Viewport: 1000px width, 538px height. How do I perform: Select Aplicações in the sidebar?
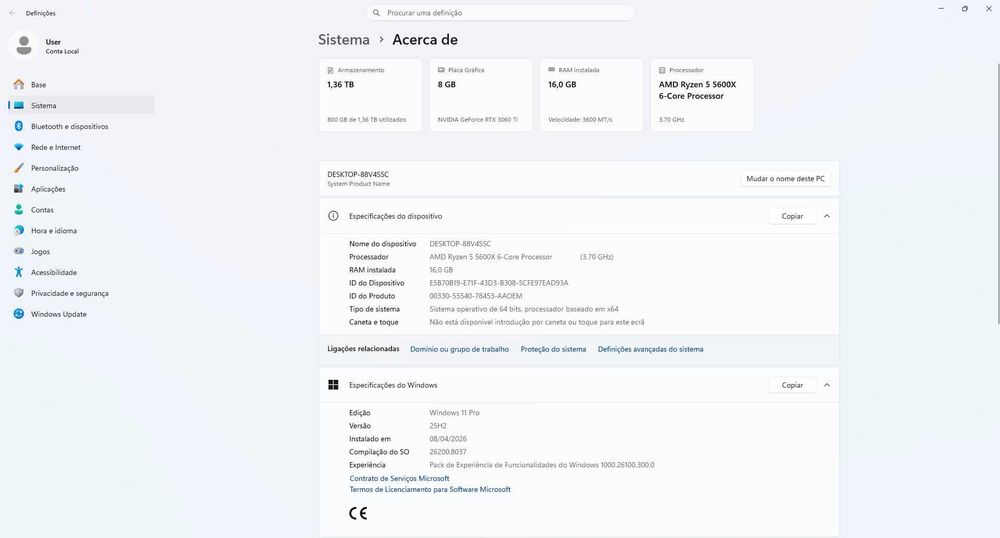81,189
